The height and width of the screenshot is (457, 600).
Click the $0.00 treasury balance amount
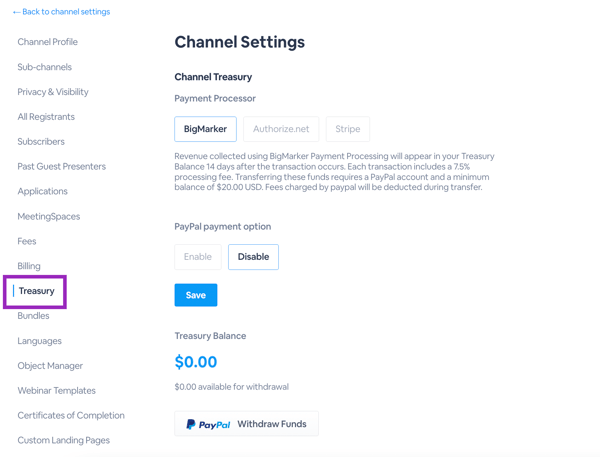(196, 362)
